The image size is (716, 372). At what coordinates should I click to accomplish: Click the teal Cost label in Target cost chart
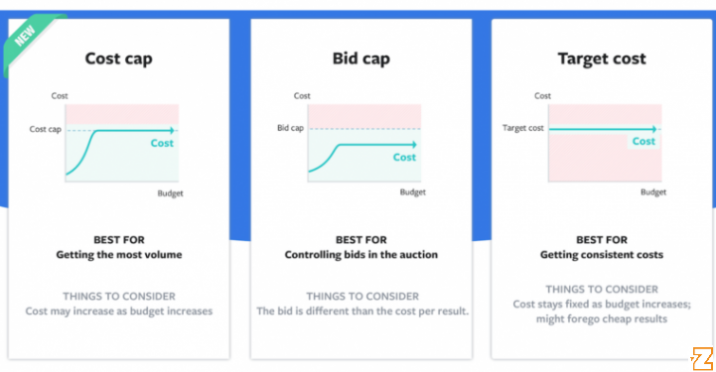tap(644, 141)
